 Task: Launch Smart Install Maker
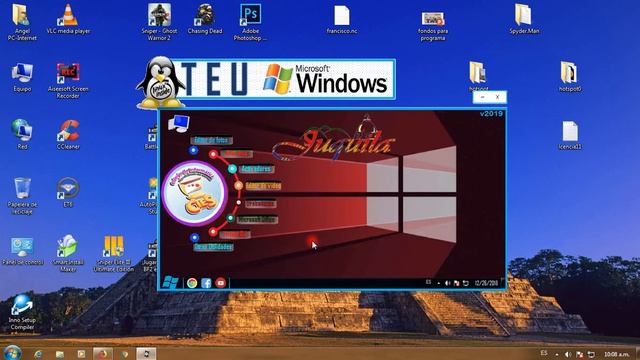(x=68, y=253)
